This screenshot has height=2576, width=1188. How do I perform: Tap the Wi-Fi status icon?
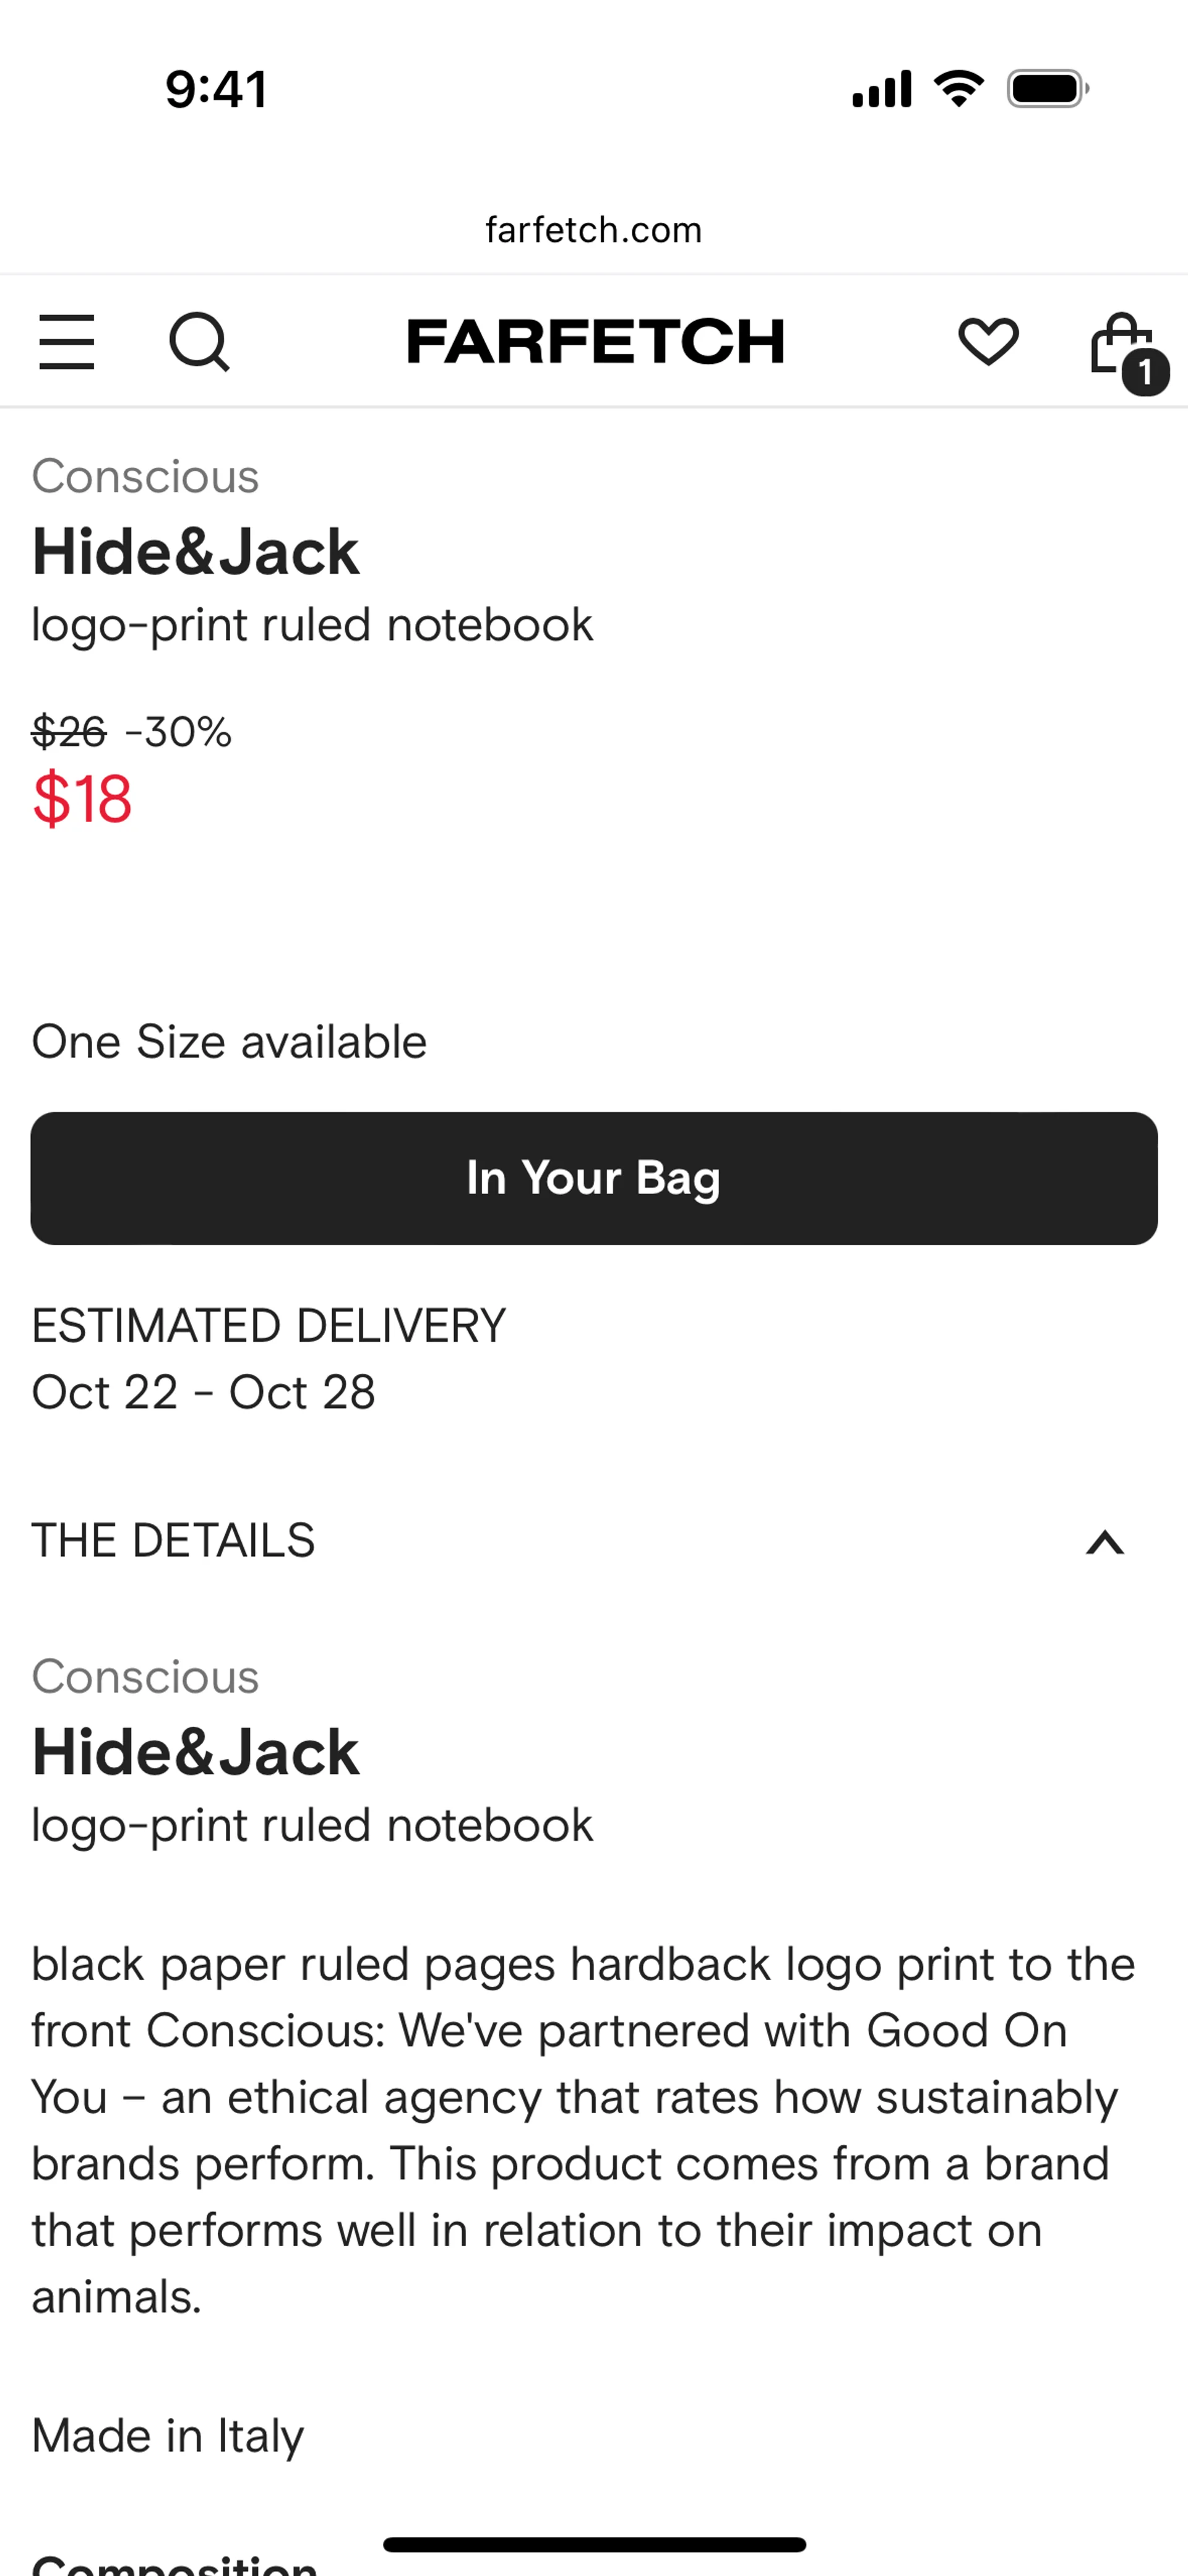pyautogui.click(x=958, y=89)
